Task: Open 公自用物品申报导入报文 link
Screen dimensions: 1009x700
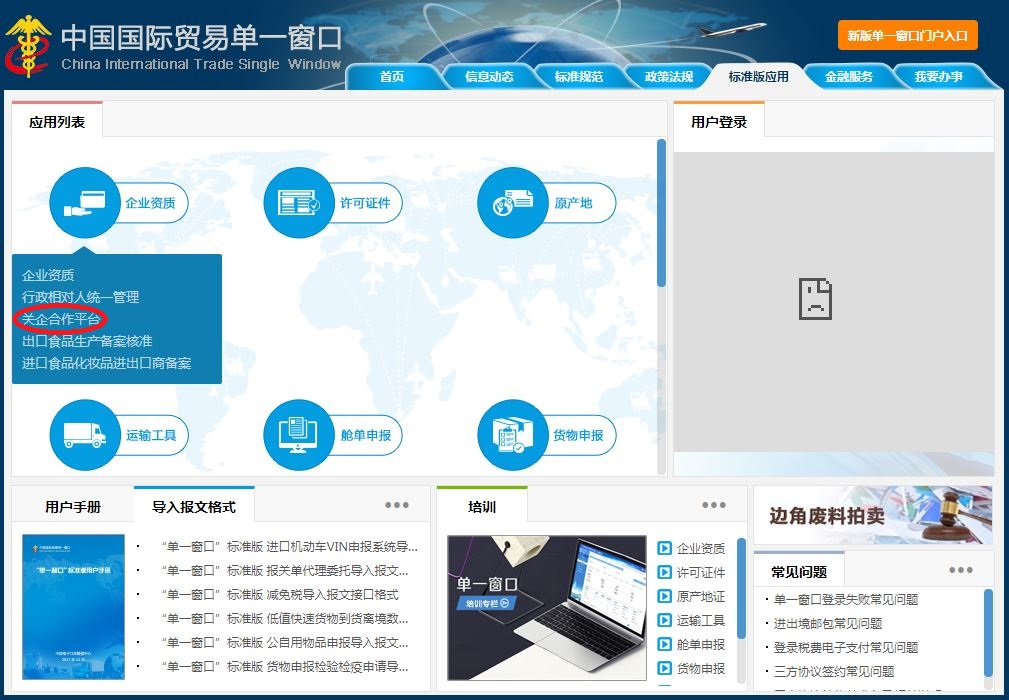Action: coord(284,642)
